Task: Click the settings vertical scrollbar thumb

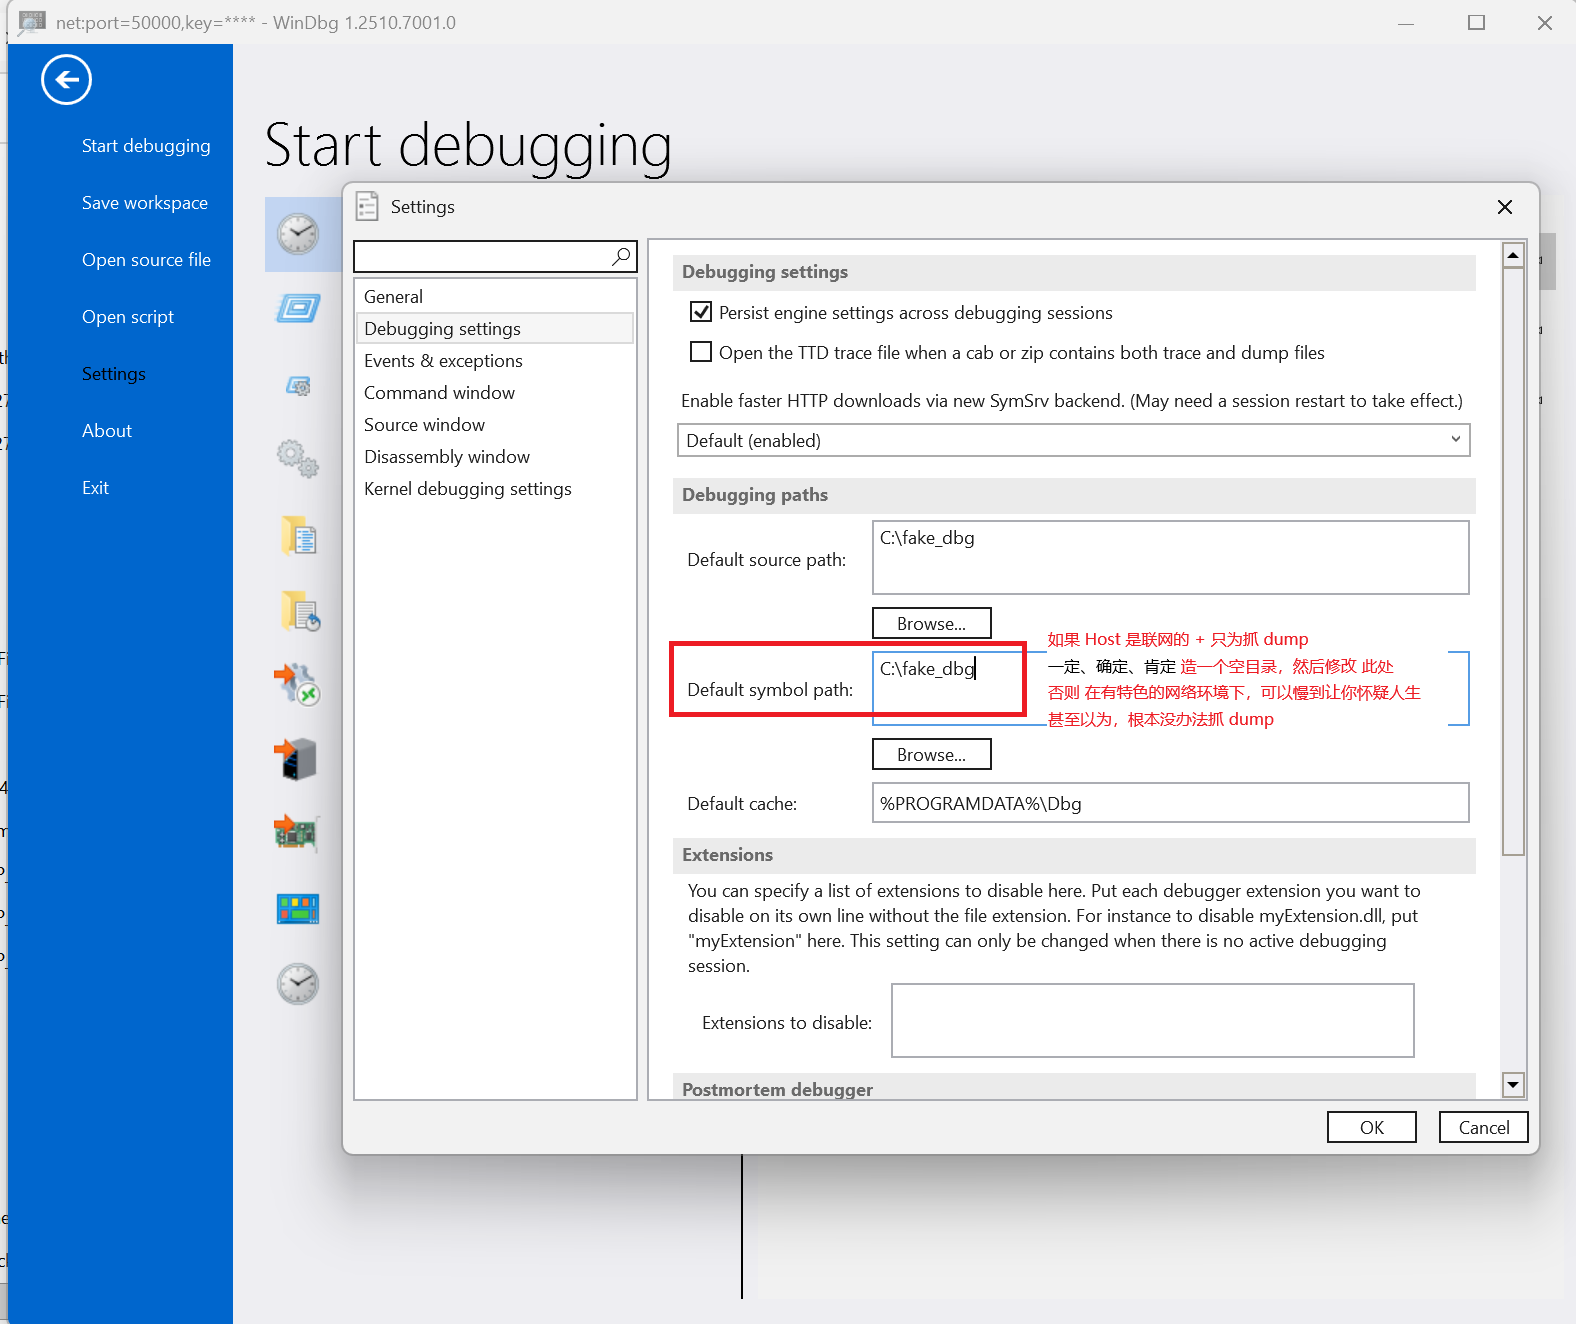Action: coord(1513,561)
